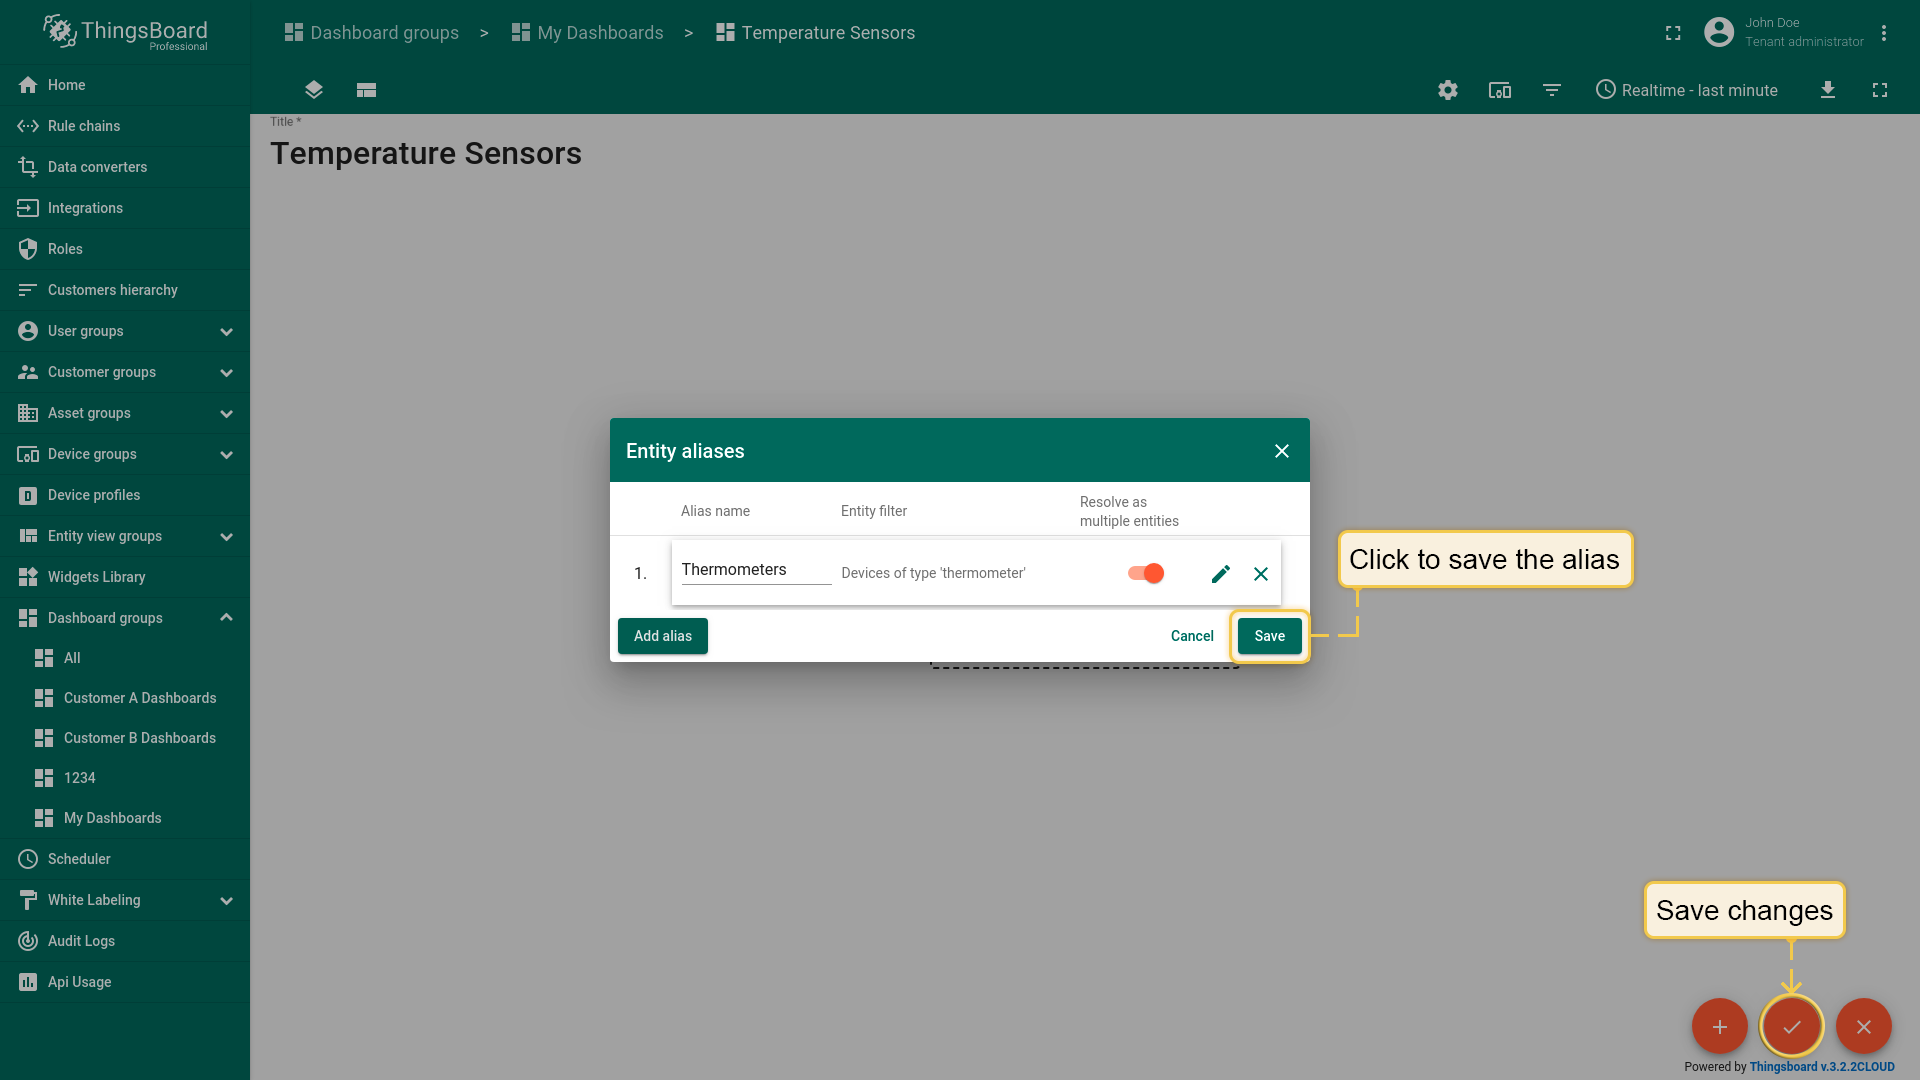1920x1080 pixels.
Task: Remove the Thermometers alias with X icon
Action: pos(1261,574)
